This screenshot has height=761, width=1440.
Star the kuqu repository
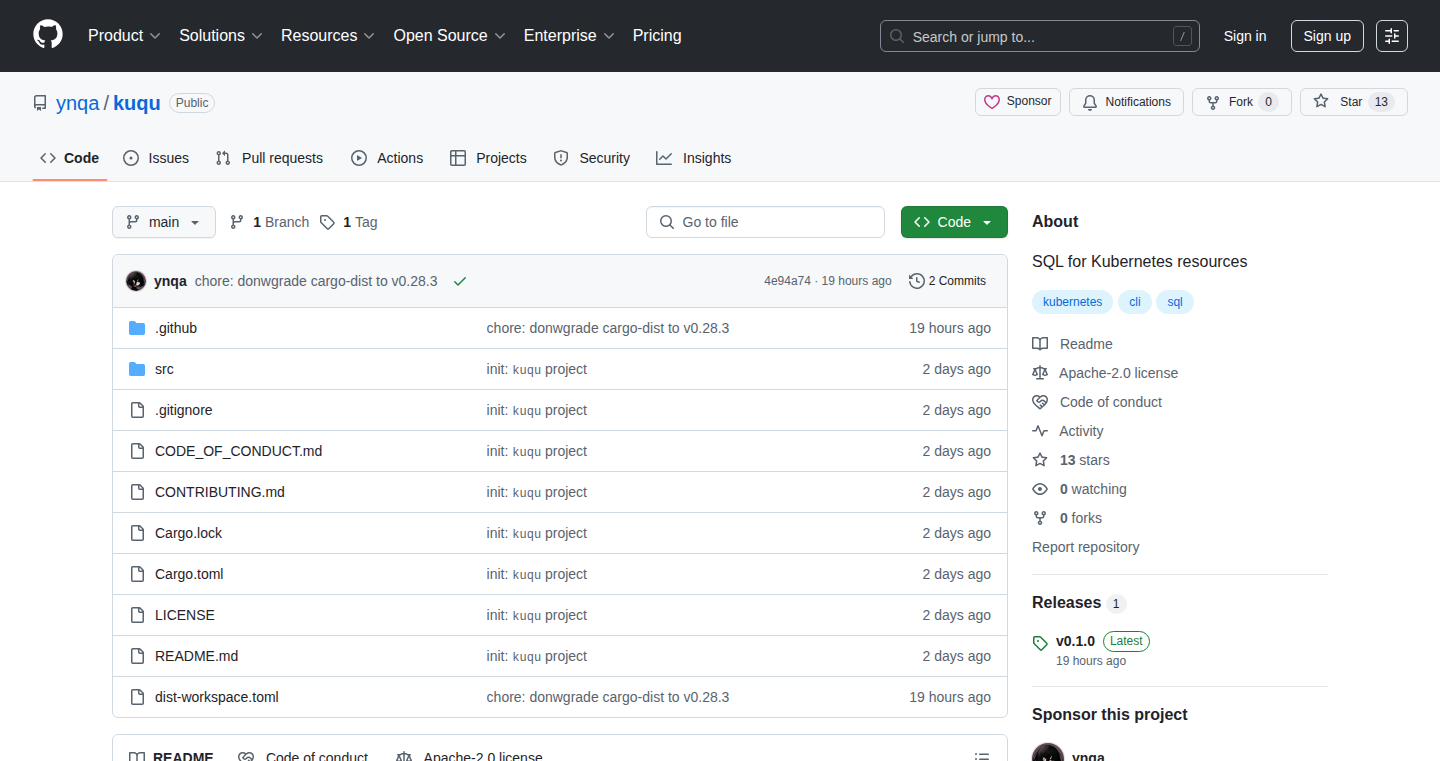pos(1354,102)
